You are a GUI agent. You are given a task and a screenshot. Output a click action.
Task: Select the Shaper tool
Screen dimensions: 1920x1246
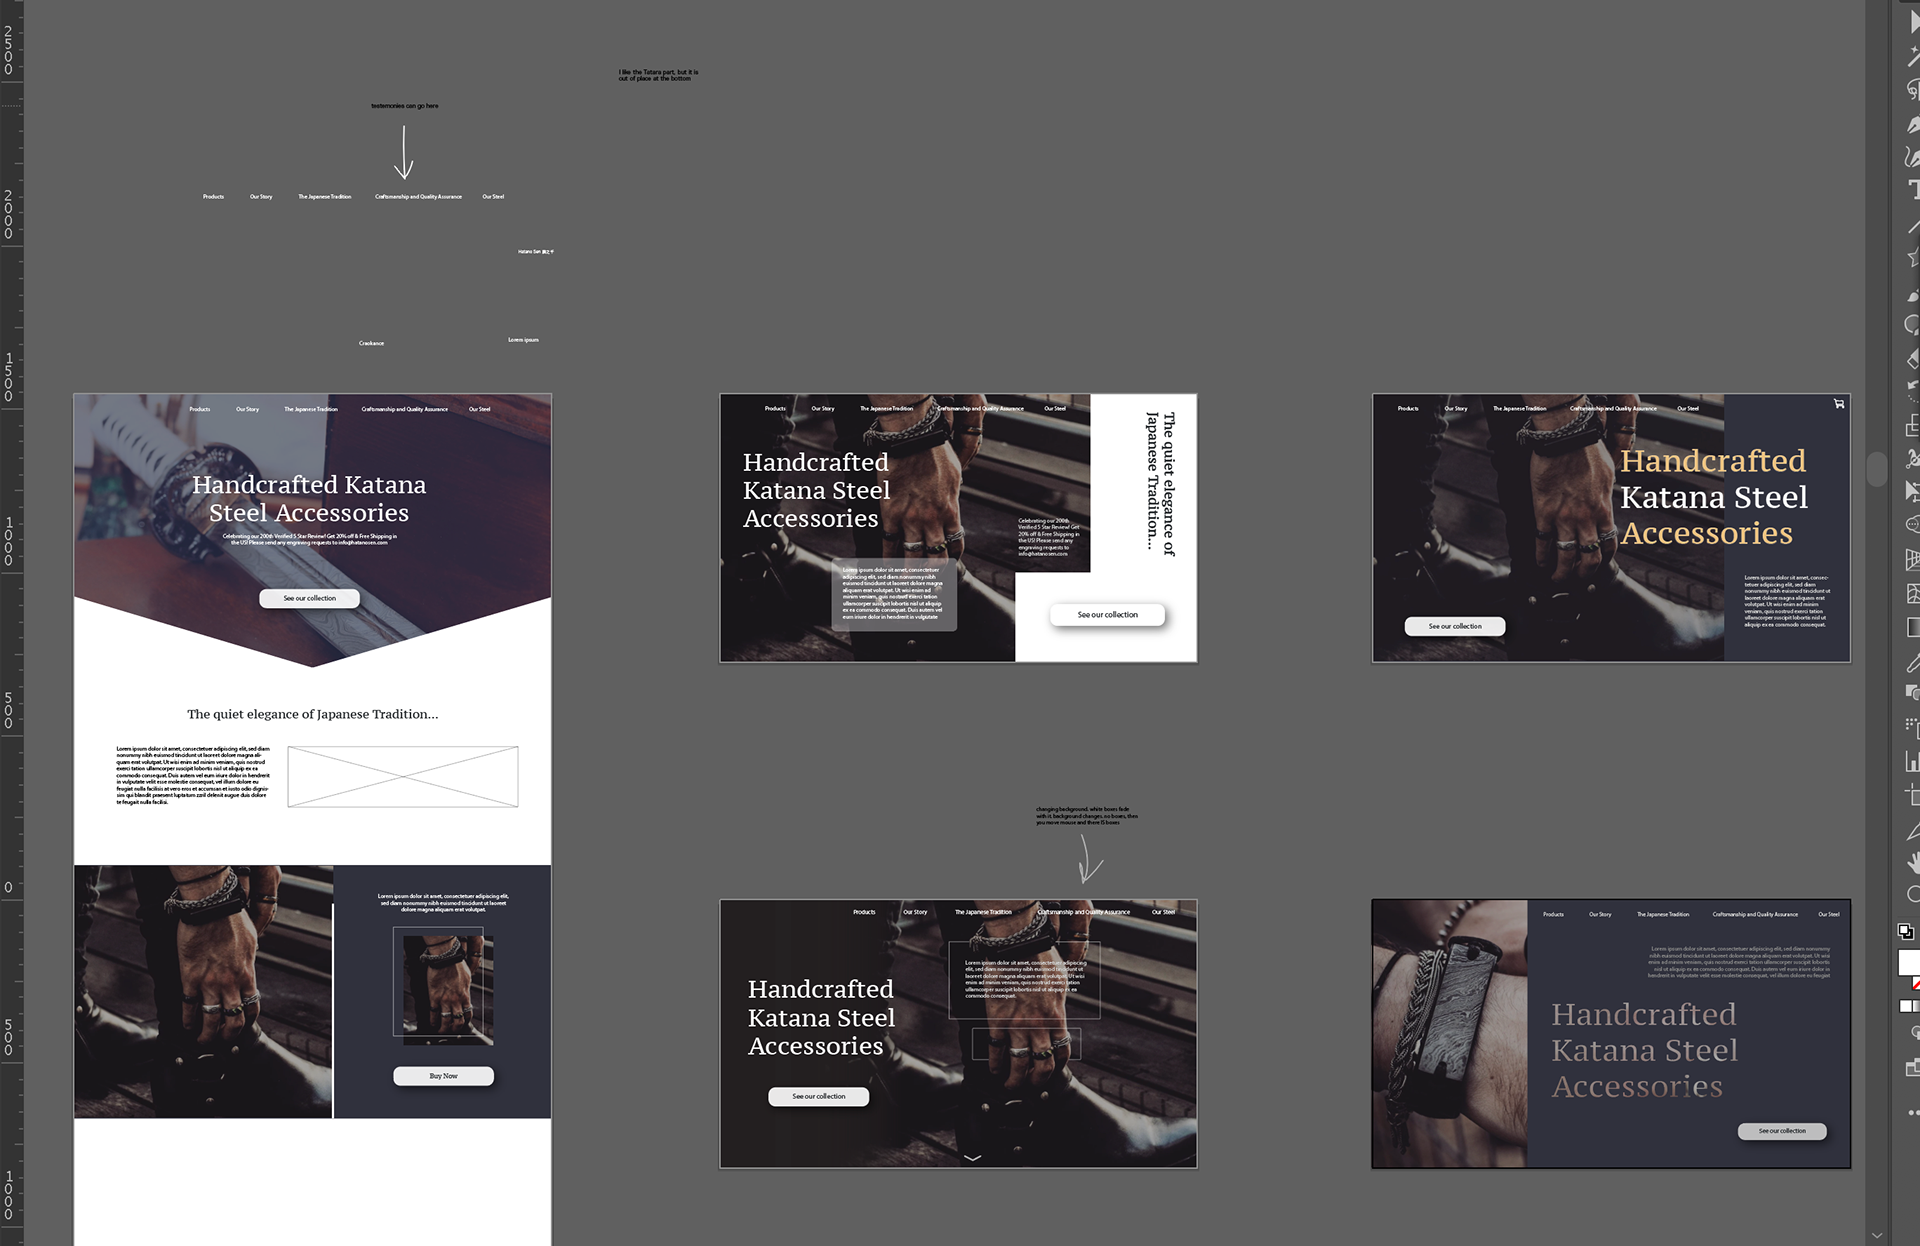coord(1912,325)
